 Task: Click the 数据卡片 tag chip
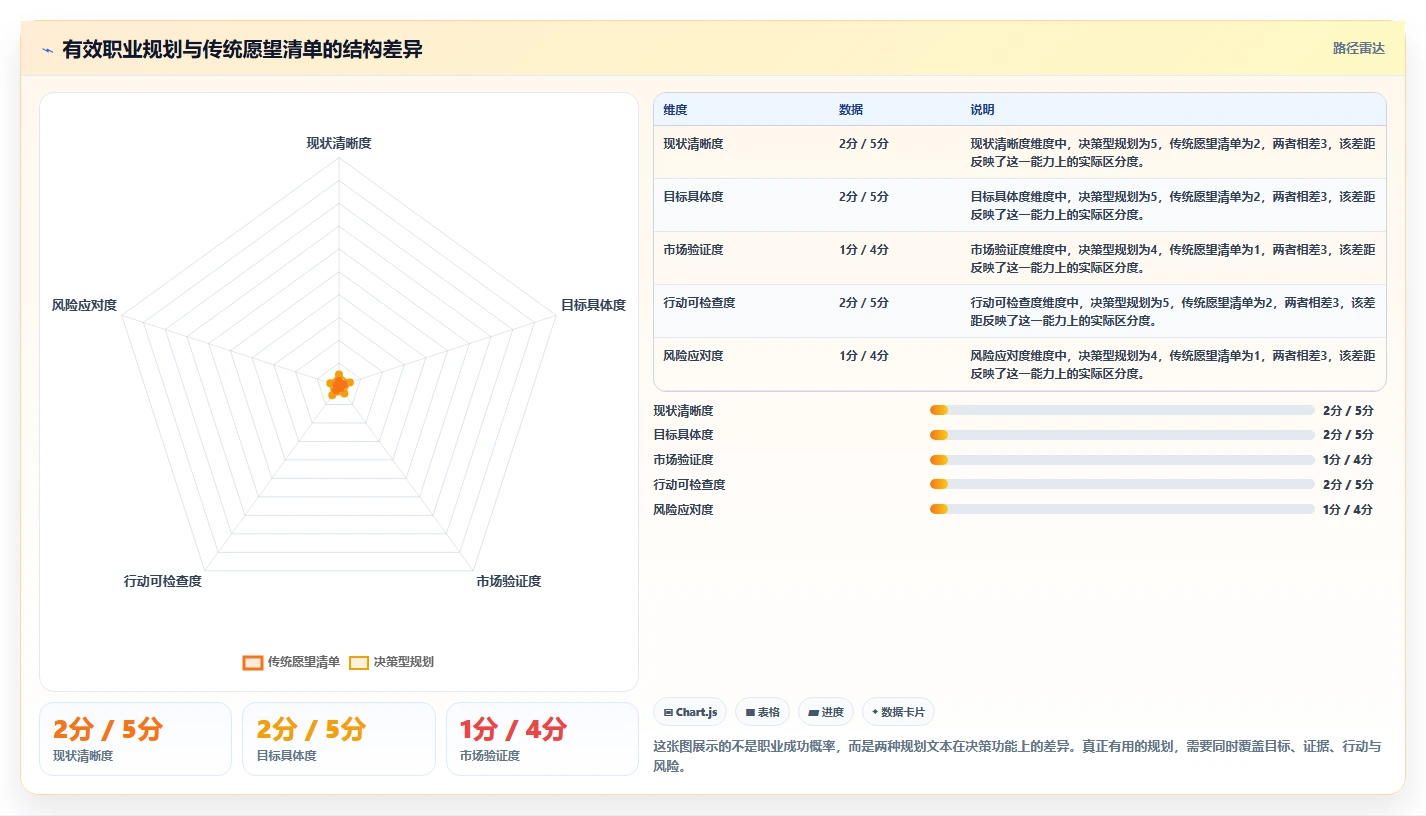coord(898,712)
